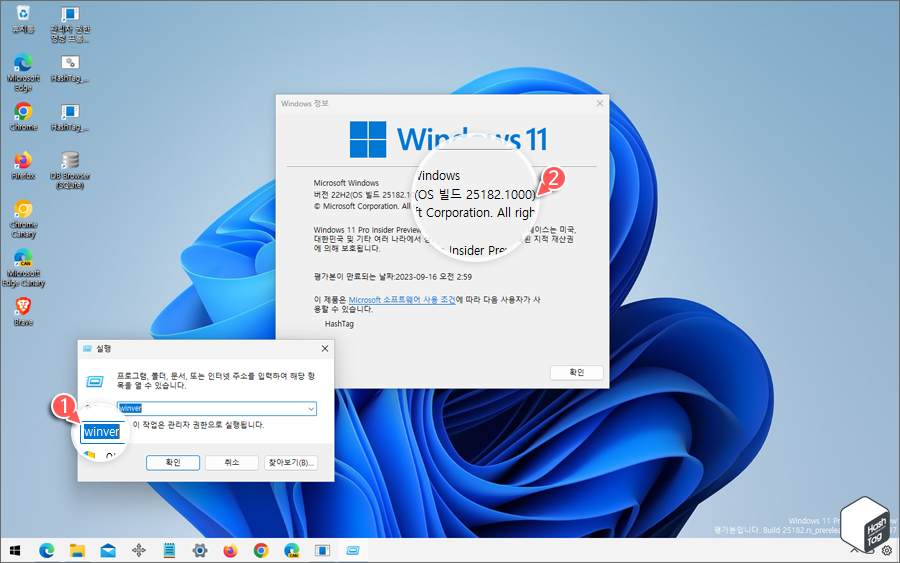Open DB Browser (SQLite) desktop shortcut
Viewport: 900px width, 563px height.
(x=70, y=170)
